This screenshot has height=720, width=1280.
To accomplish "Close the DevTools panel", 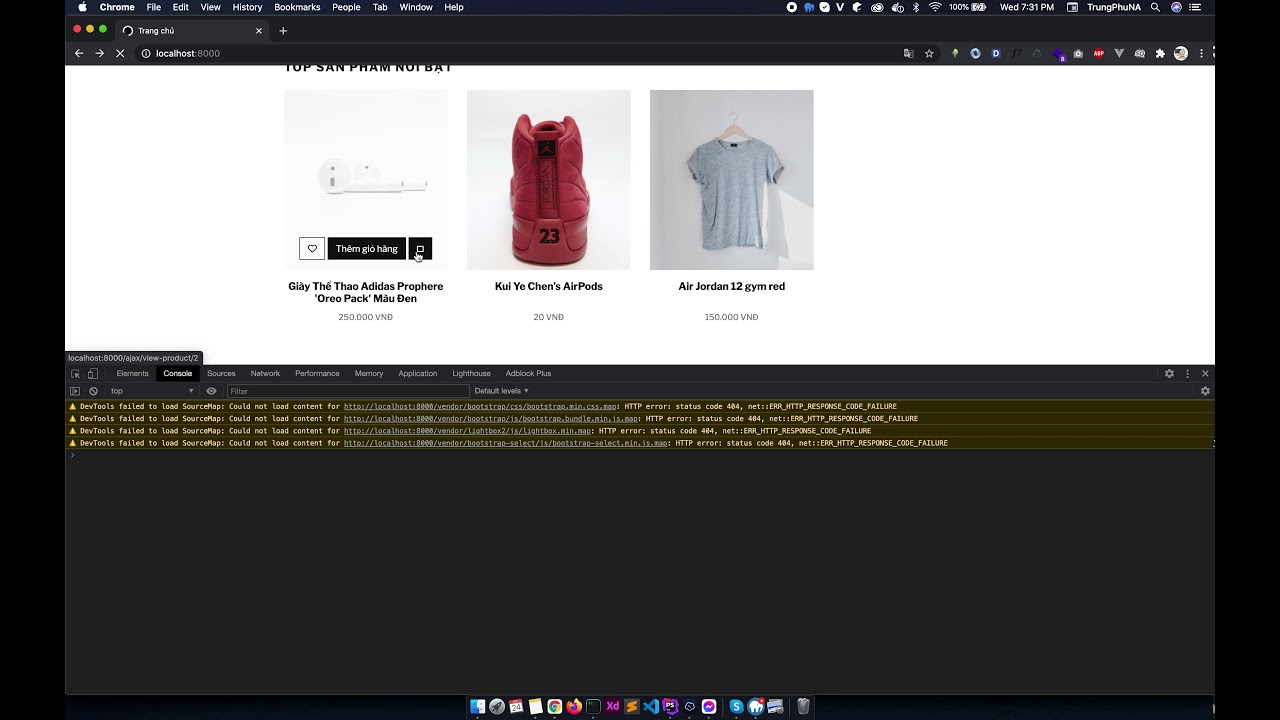I will [x=1205, y=373].
